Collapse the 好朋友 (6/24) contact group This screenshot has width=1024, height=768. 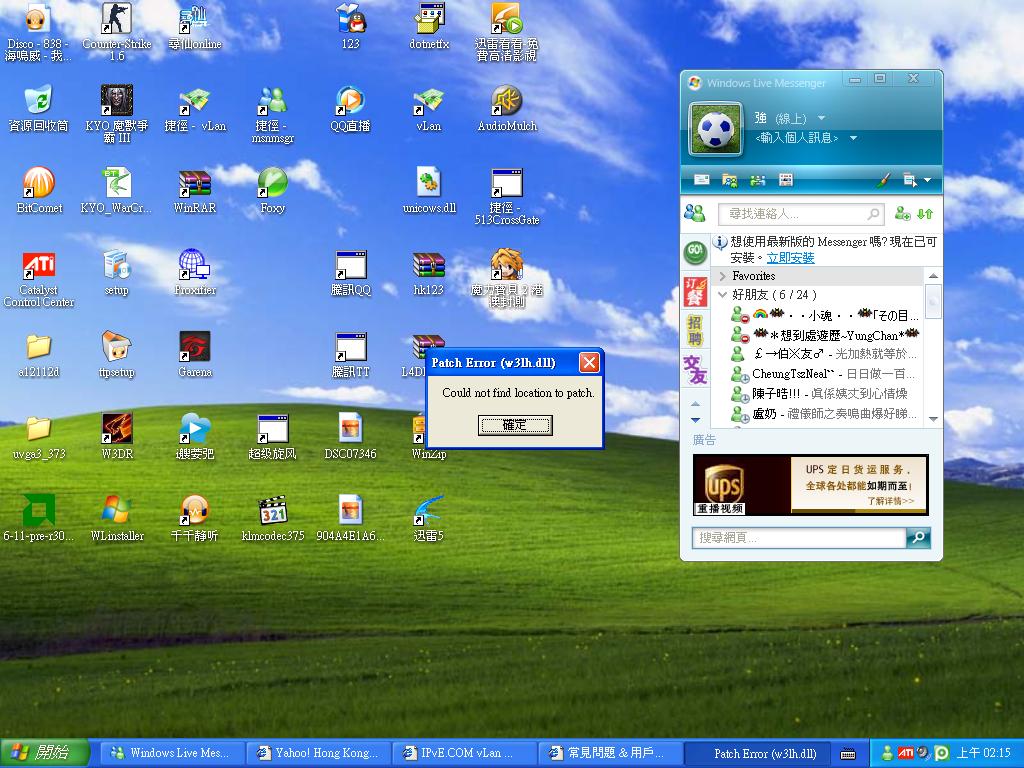click(722, 295)
